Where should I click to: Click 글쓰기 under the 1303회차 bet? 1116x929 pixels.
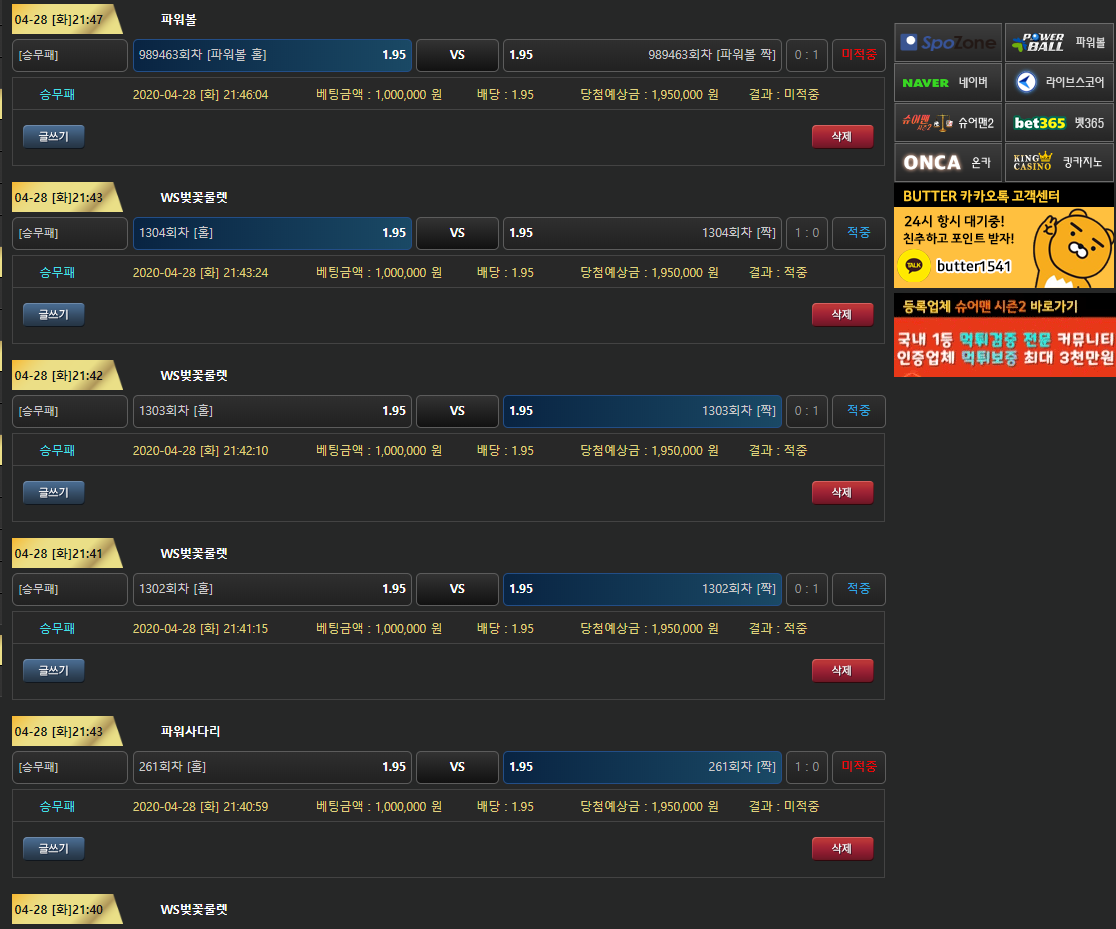coord(54,492)
